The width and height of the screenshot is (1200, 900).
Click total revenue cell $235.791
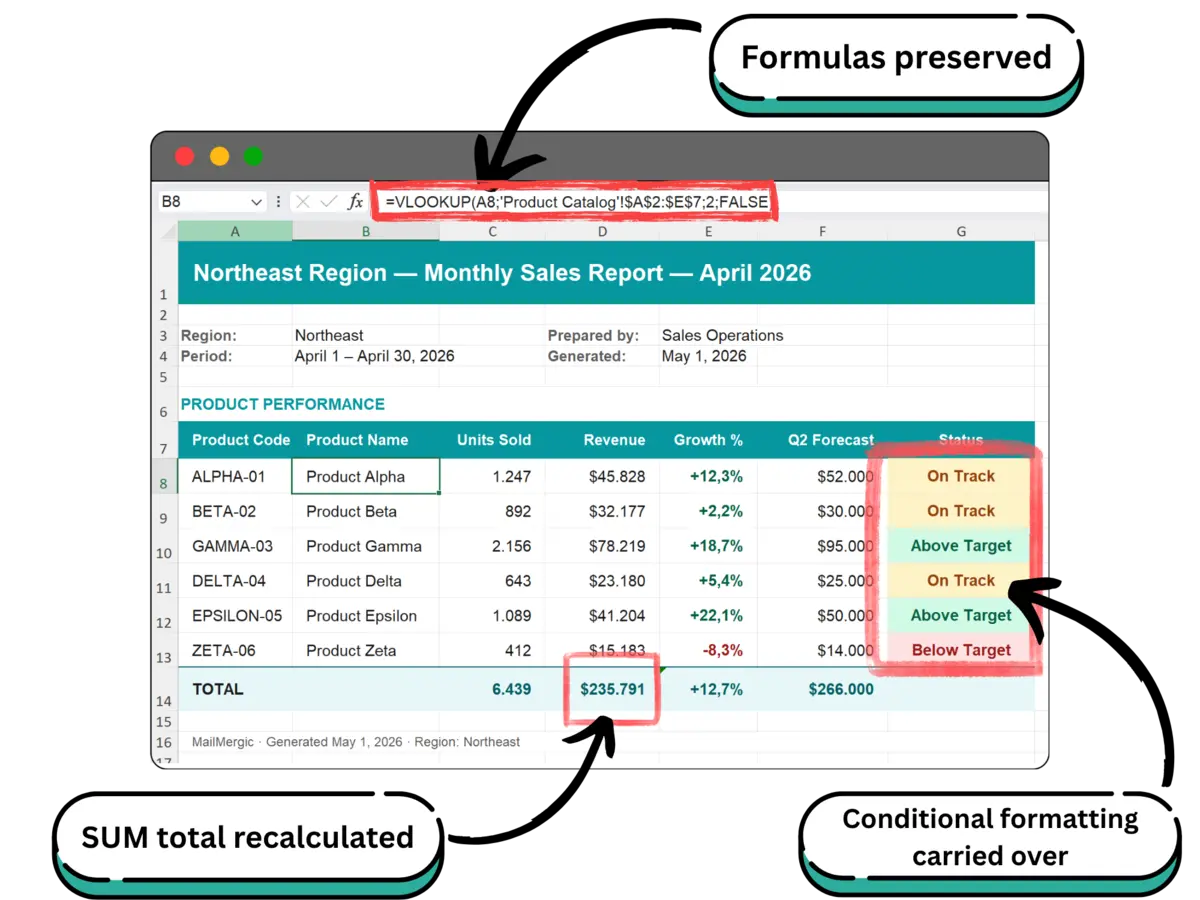click(x=602, y=689)
